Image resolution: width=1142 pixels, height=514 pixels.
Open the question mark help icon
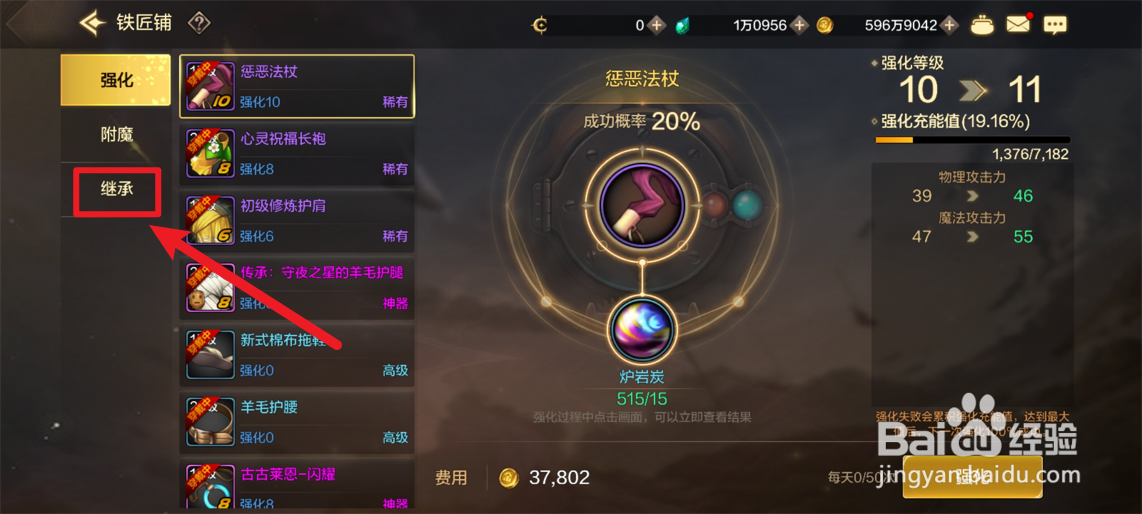tap(199, 24)
